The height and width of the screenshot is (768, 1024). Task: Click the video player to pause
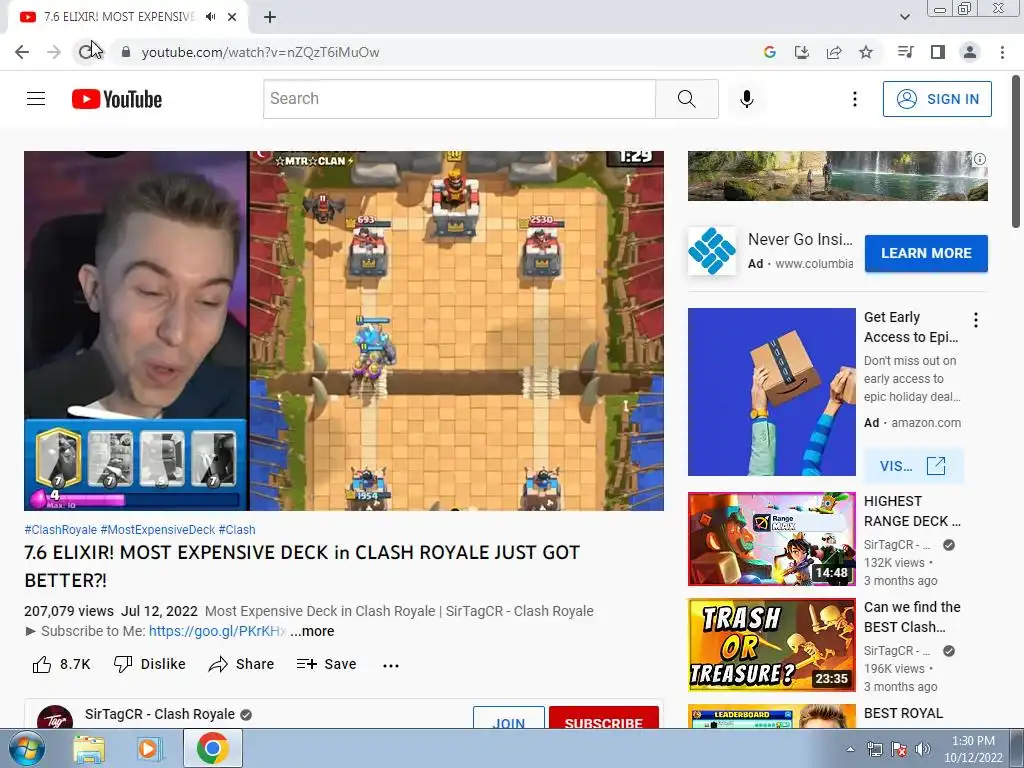coord(344,330)
